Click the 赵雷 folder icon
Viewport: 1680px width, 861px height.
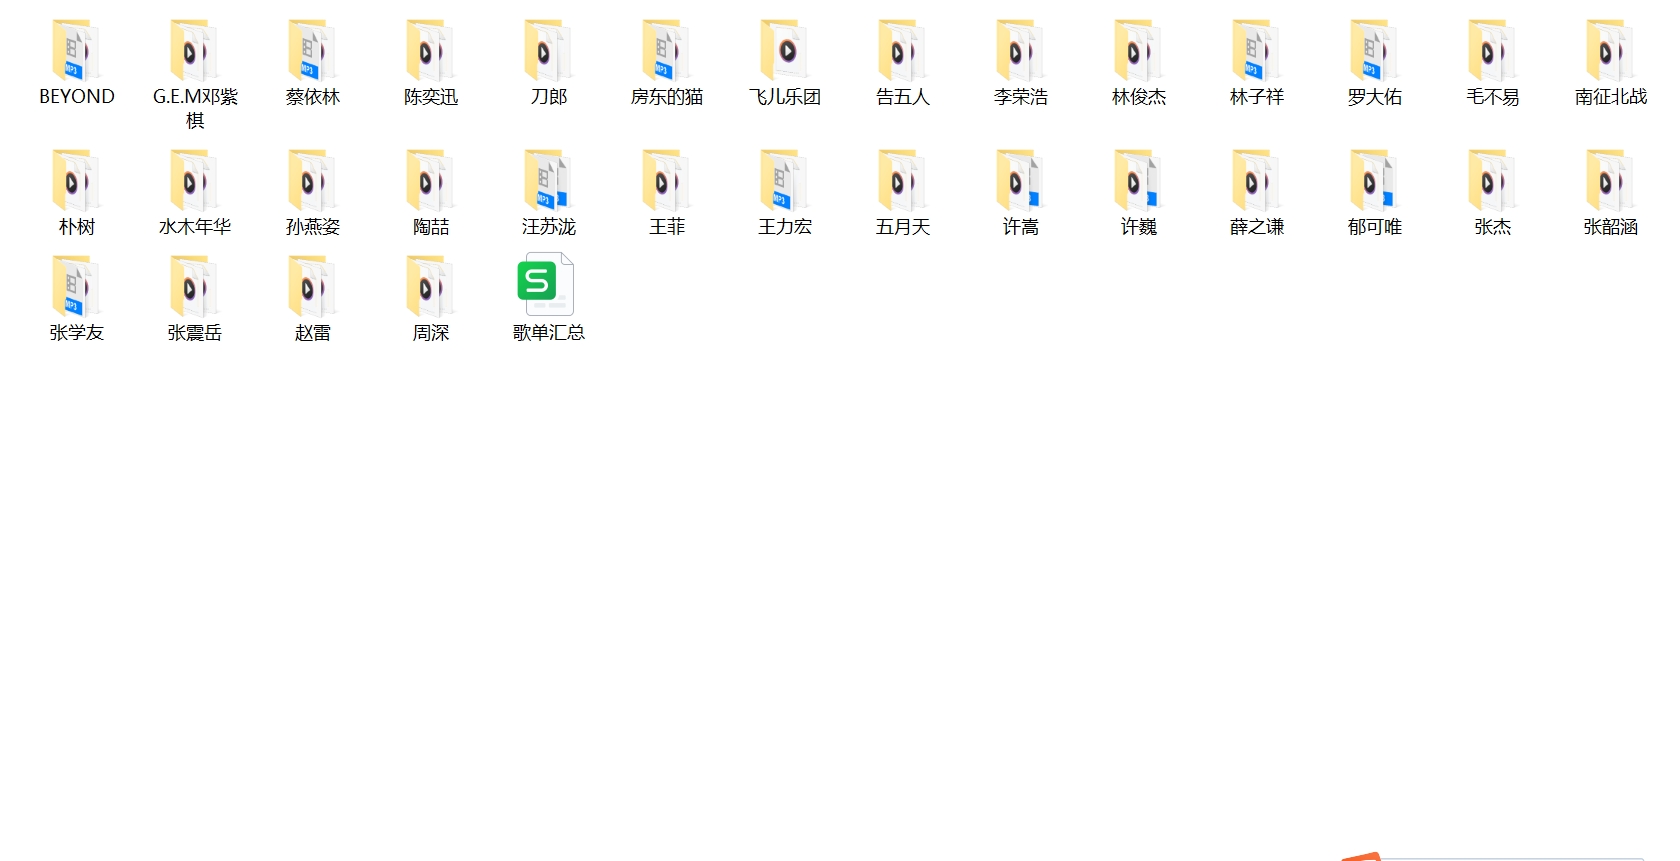(x=313, y=287)
